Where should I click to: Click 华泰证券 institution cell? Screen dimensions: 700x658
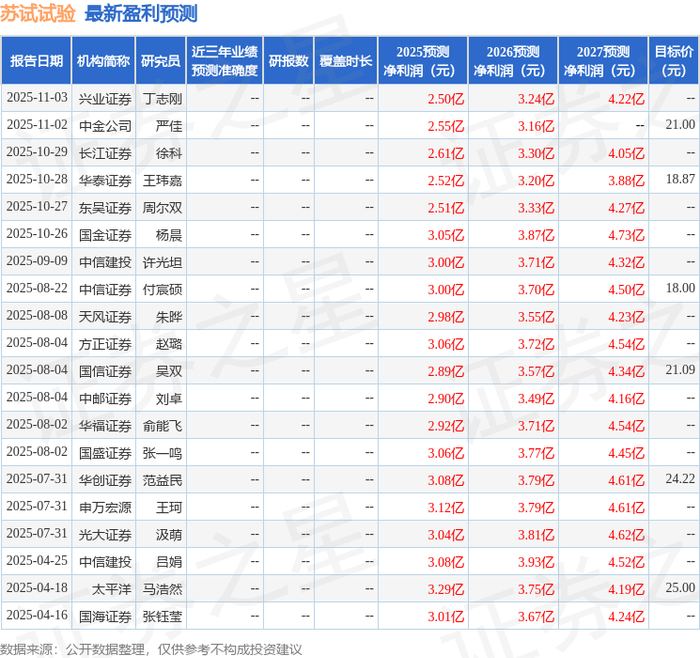point(105,180)
